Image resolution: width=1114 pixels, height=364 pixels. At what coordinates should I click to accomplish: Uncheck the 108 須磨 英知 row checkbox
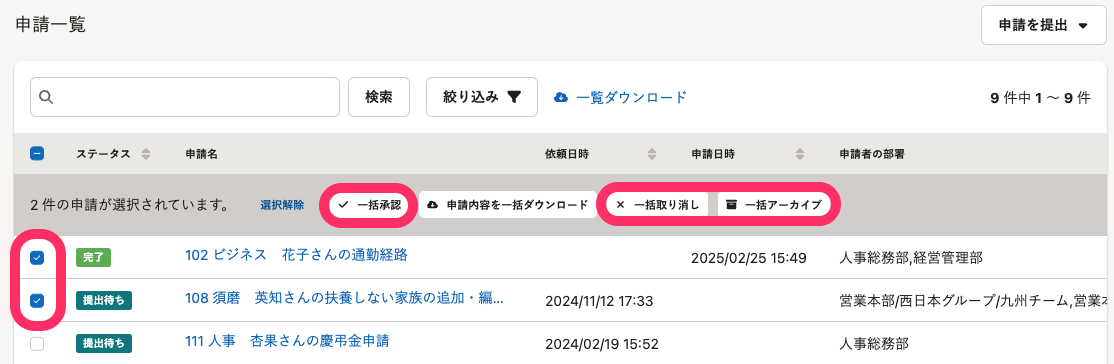pos(37,301)
